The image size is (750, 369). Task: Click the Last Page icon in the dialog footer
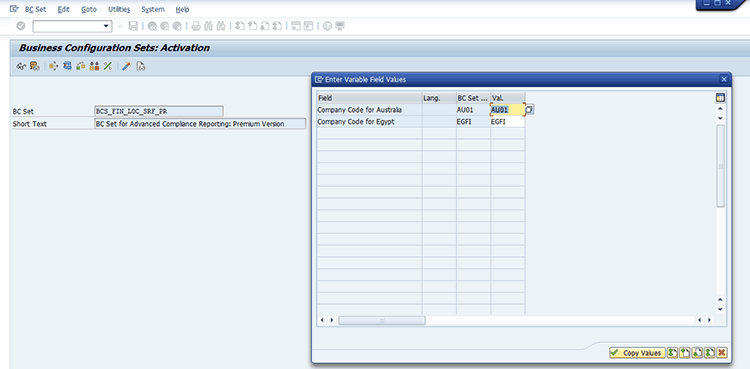pyautogui.click(x=710, y=353)
